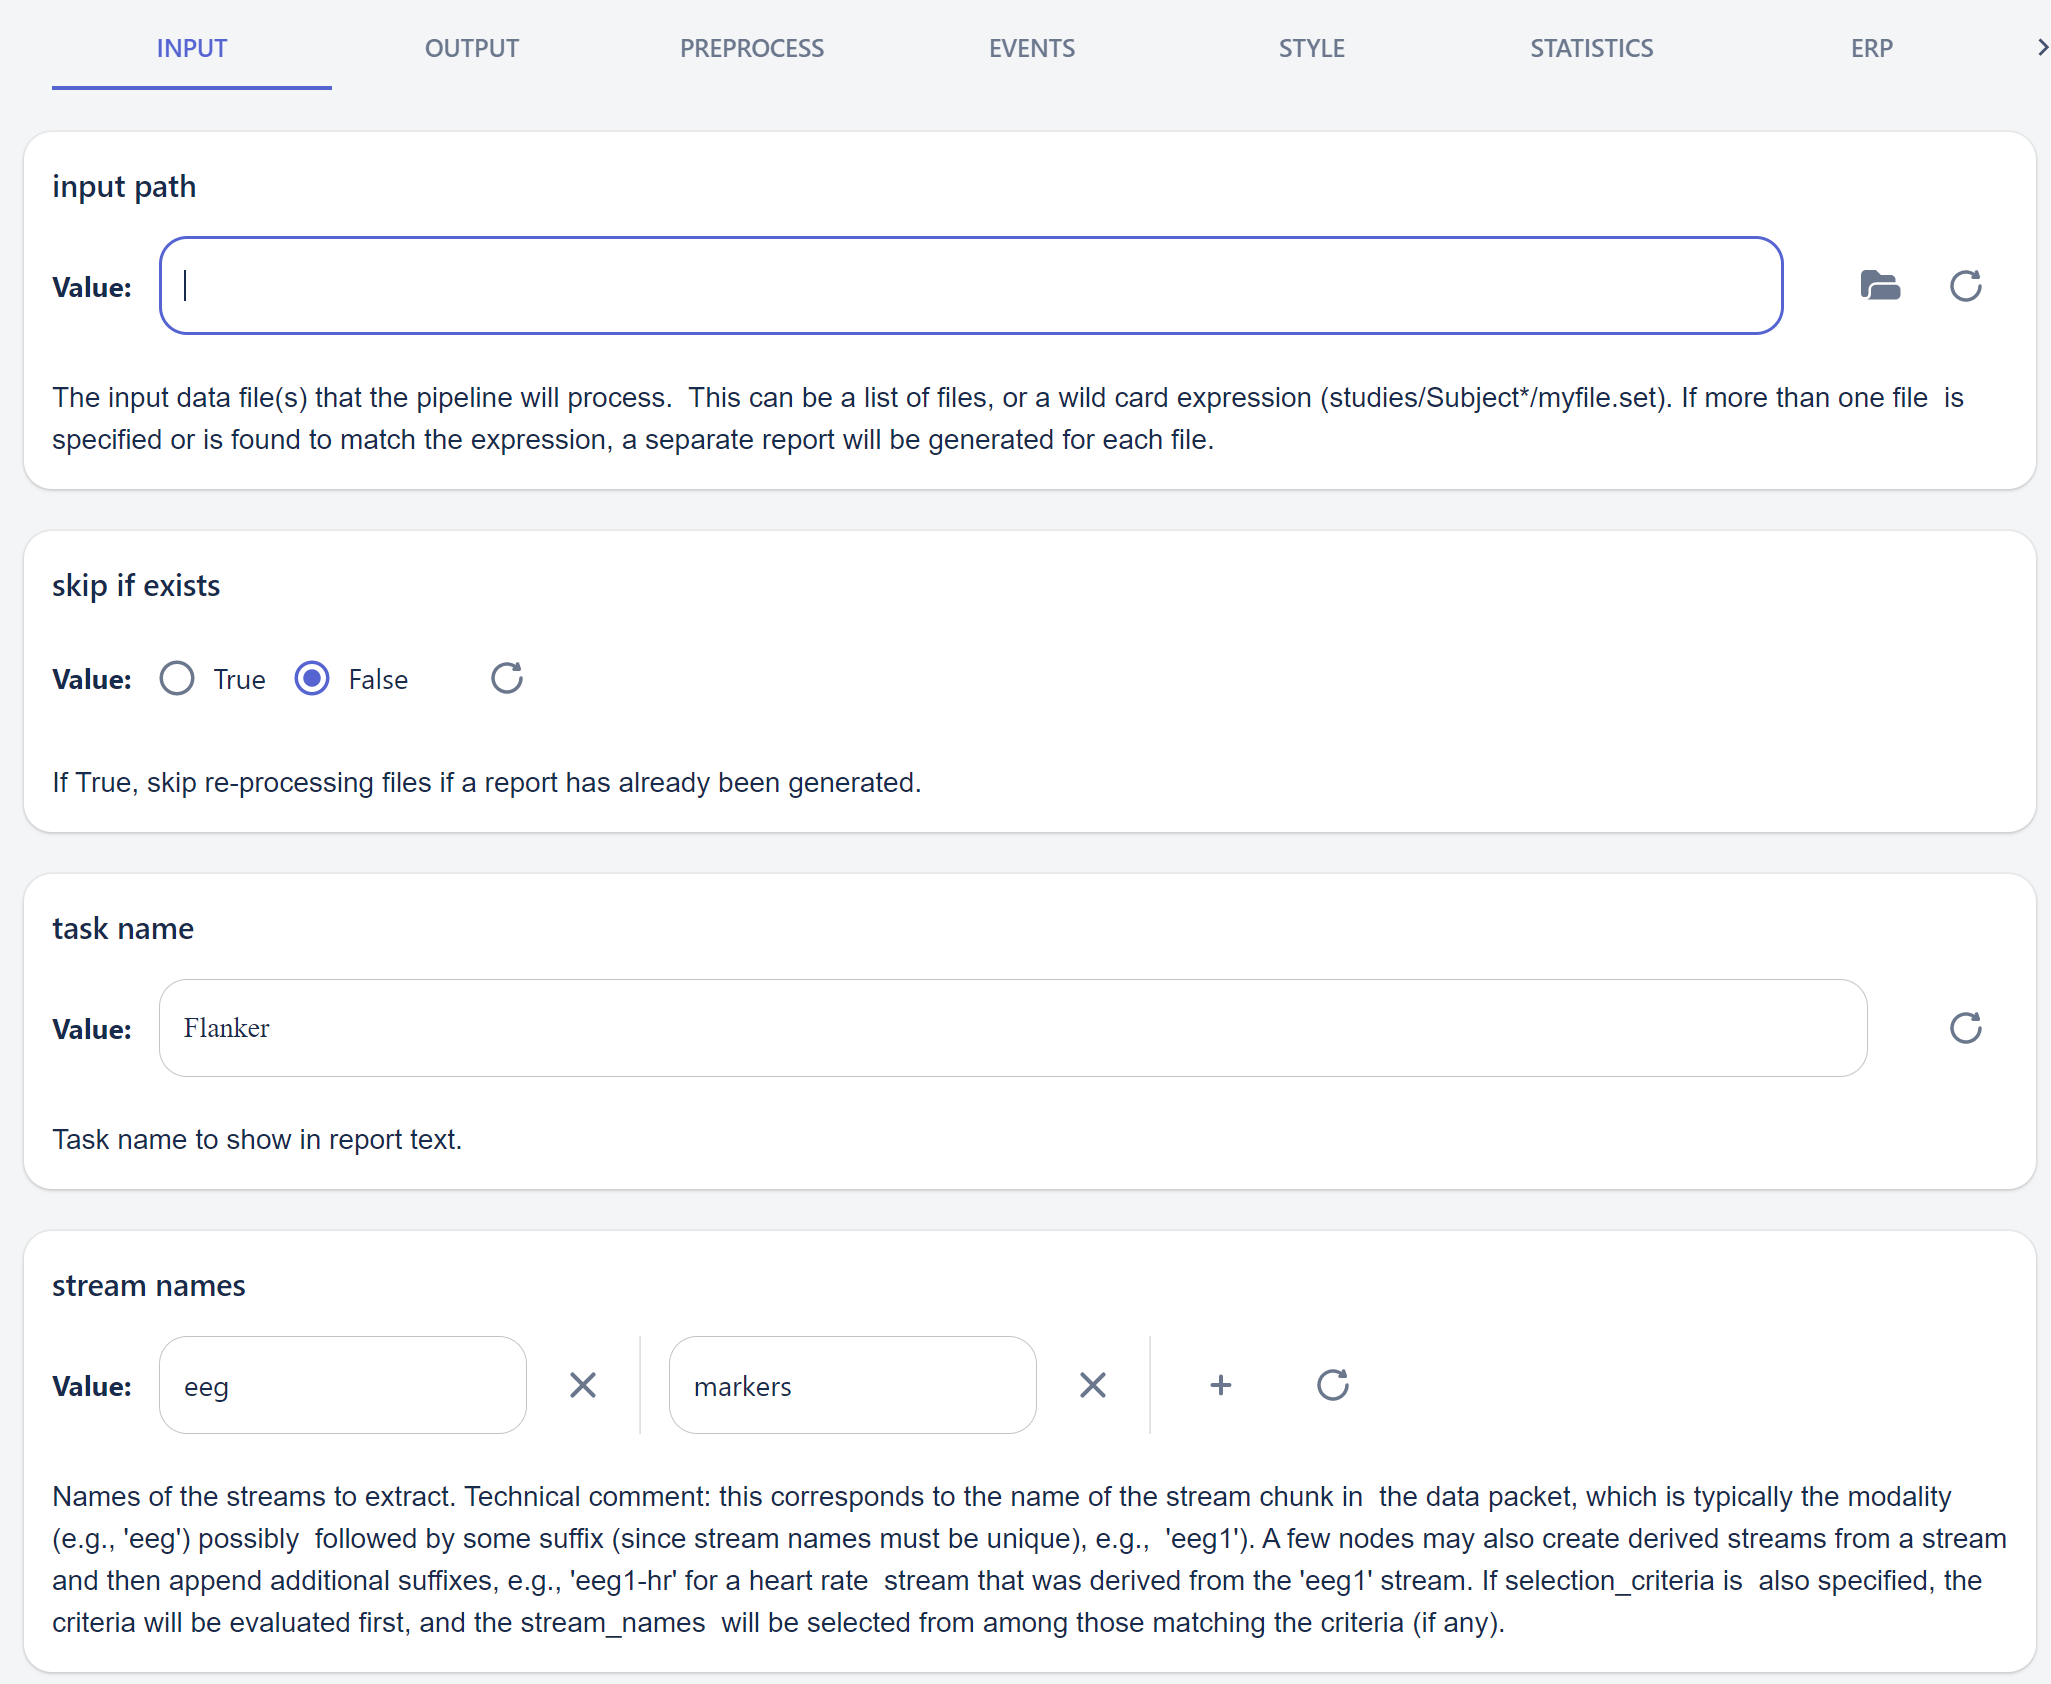Select False for skip if exists
Image resolution: width=2051 pixels, height=1684 pixels.
312,679
